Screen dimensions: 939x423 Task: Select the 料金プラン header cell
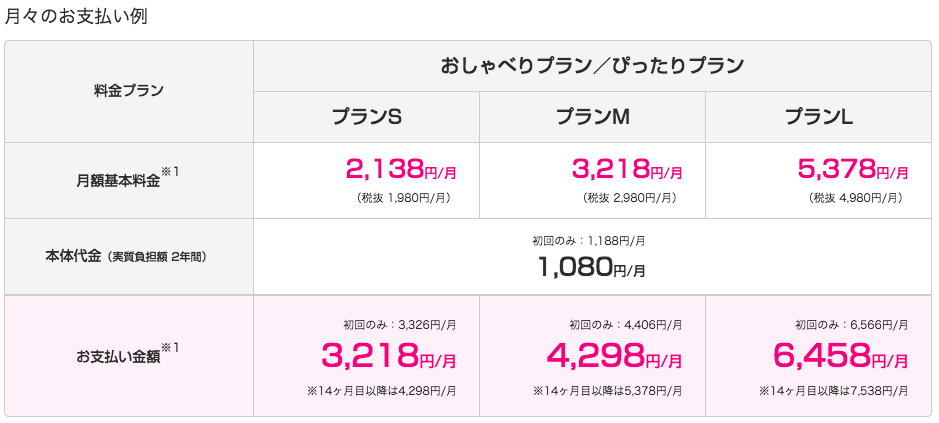(128, 91)
